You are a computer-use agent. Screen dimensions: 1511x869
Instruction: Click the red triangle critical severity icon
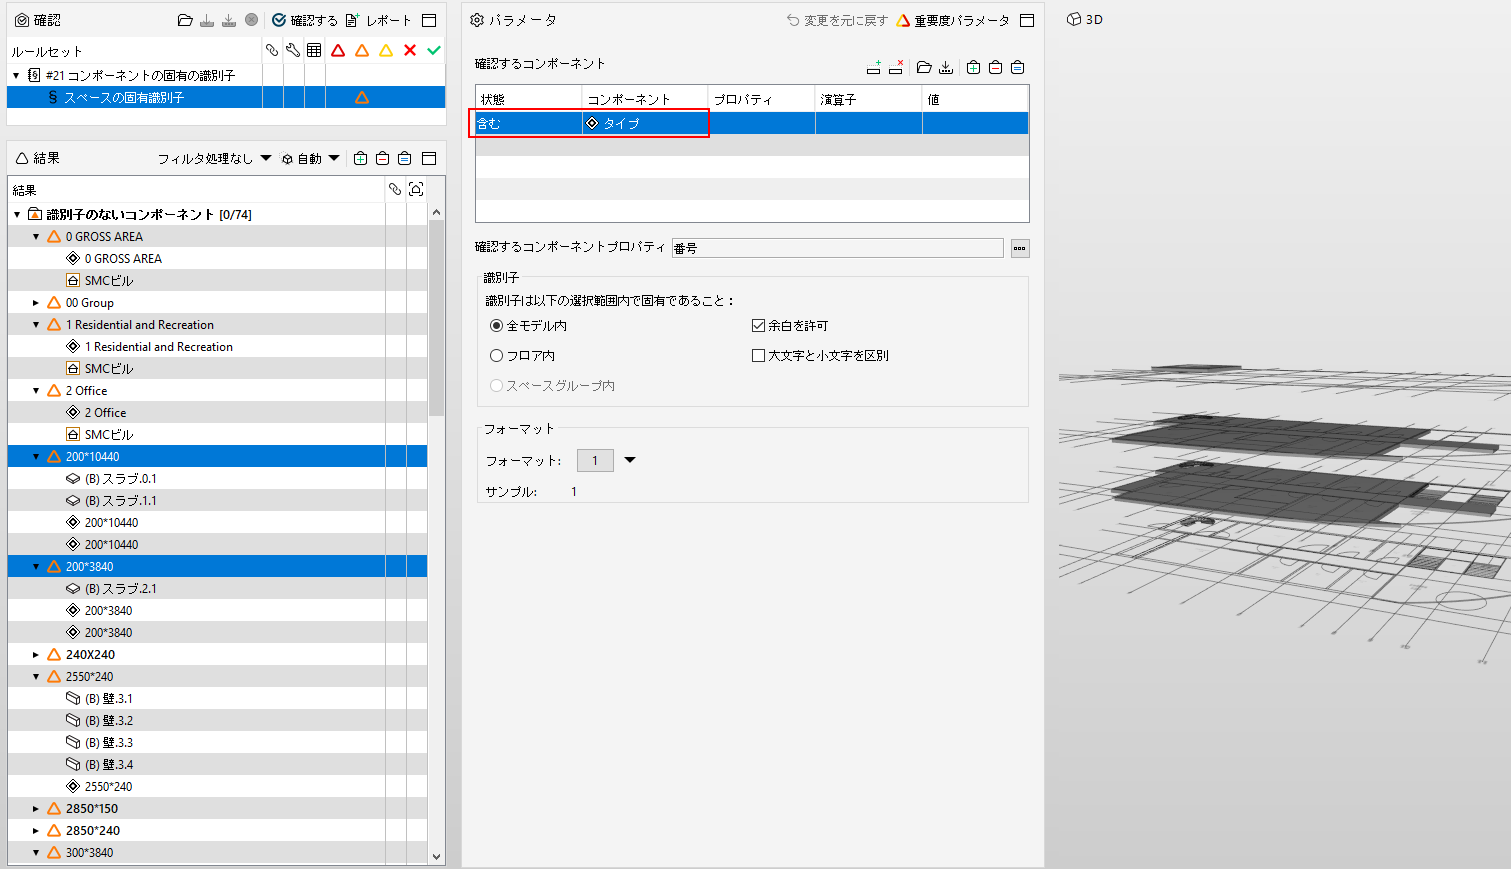(x=338, y=50)
